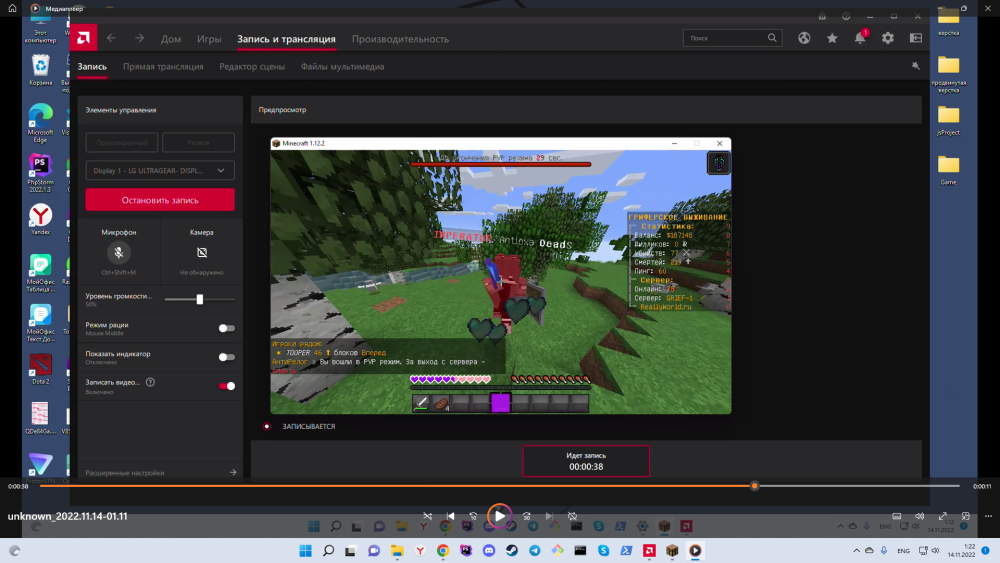Screen dimensions: 1000x563
Task: Open the jsProject desktop folder
Action: (x=948, y=120)
